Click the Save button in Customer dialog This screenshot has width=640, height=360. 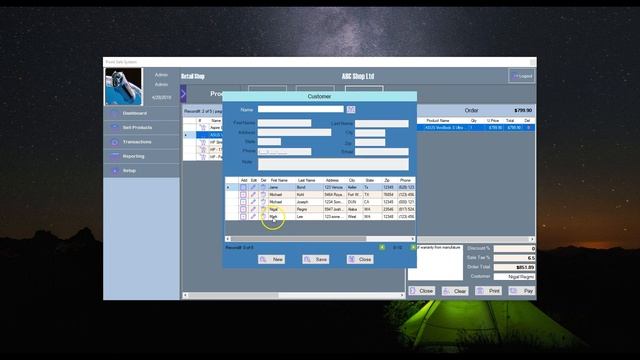click(316, 260)
